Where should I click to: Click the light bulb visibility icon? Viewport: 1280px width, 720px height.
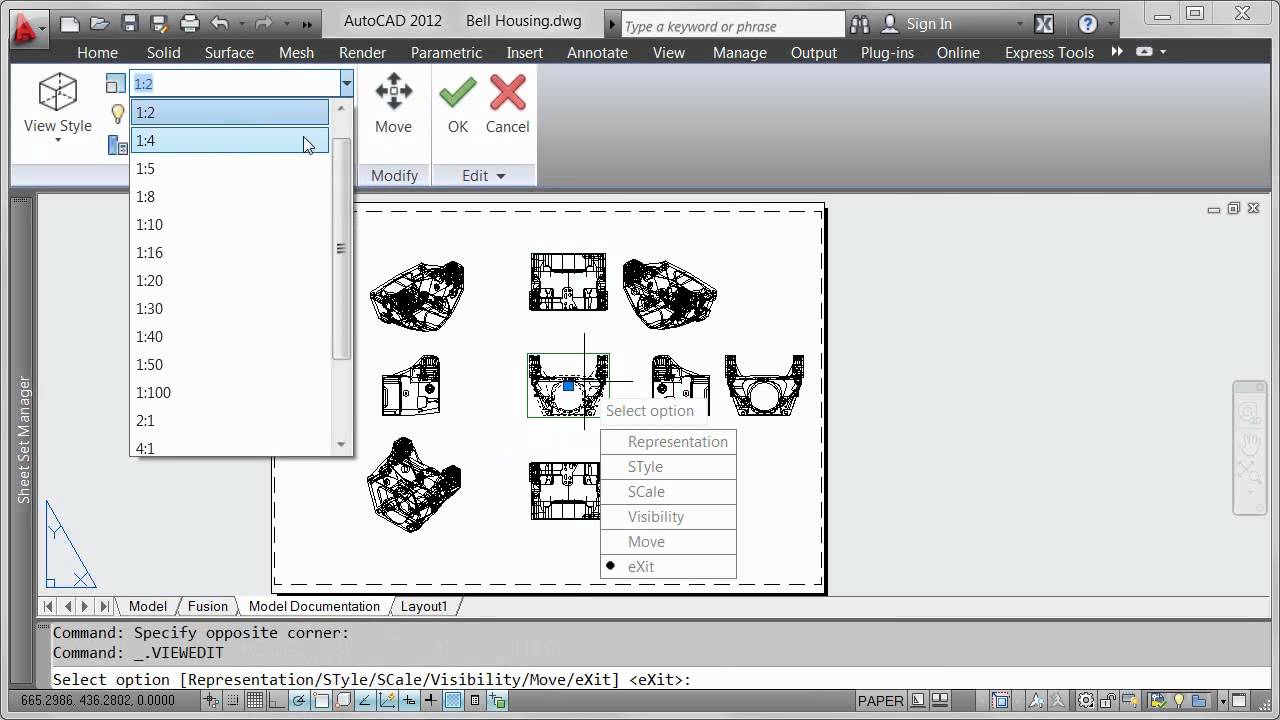click(117, 114)
